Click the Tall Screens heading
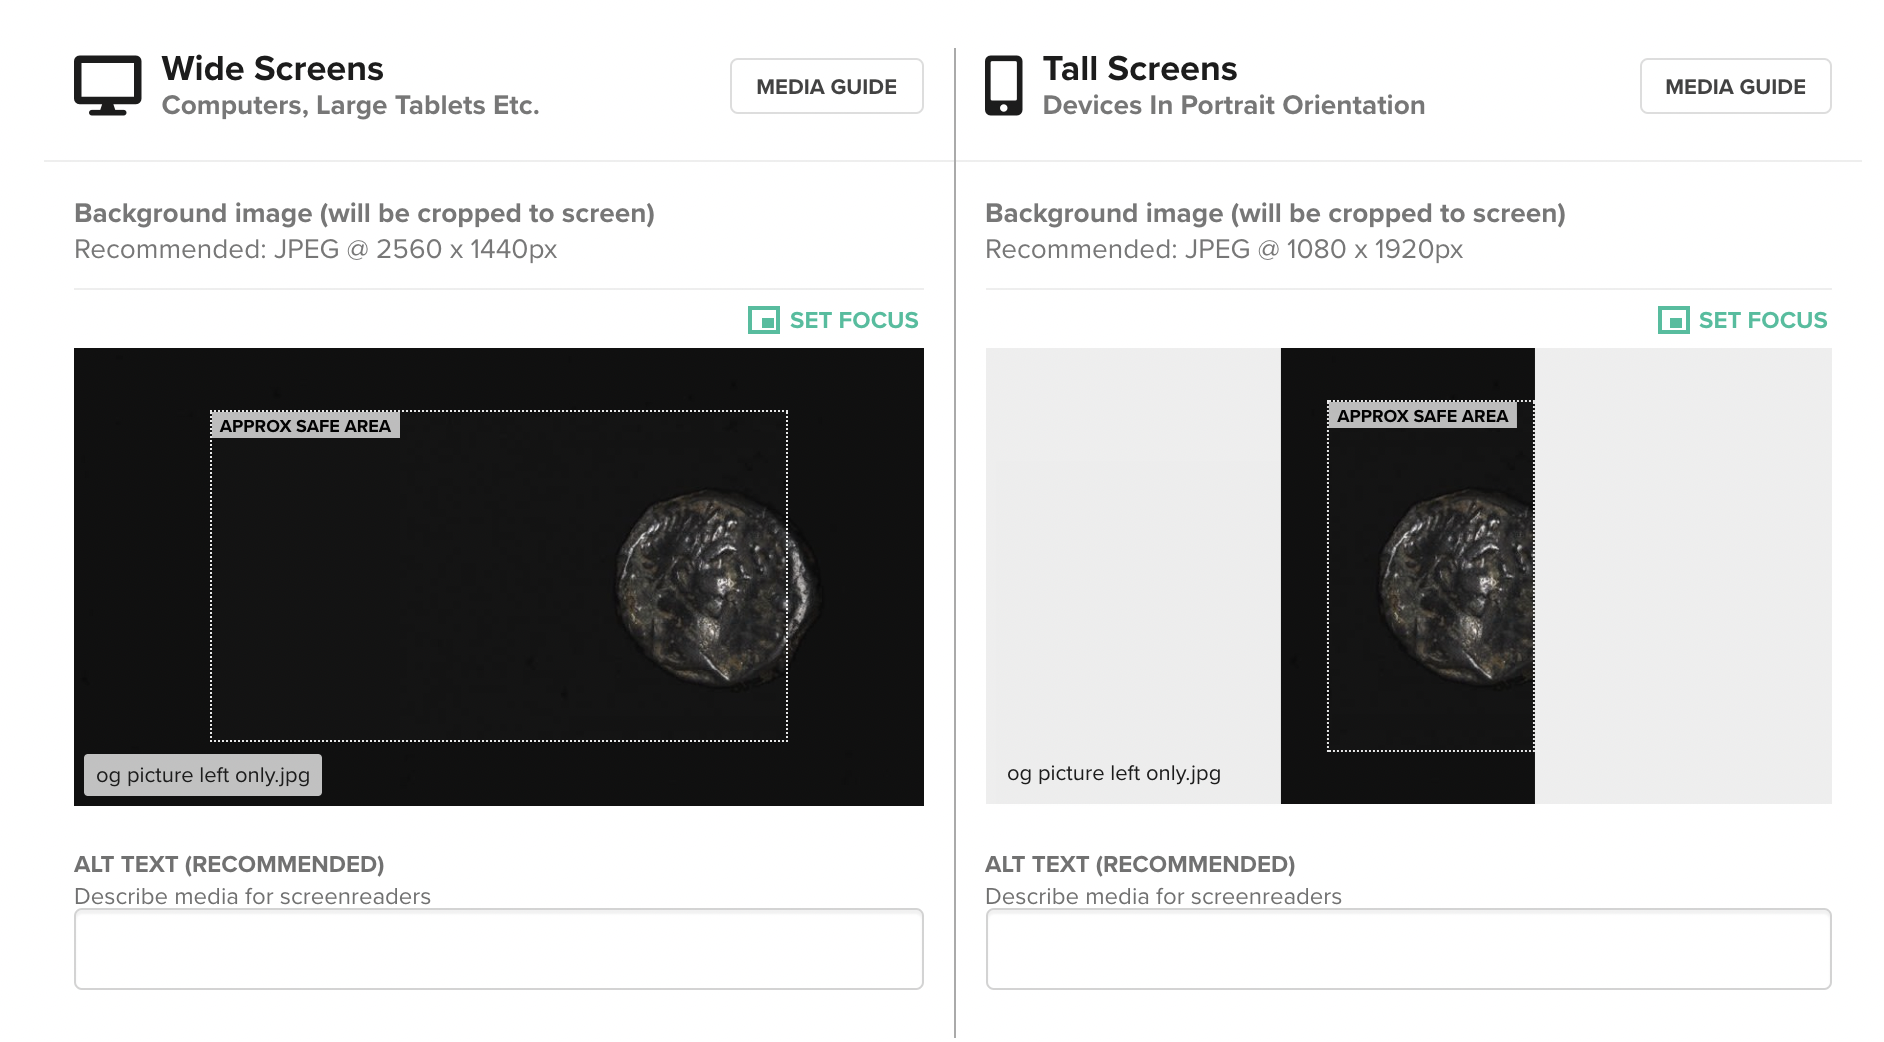1884x1042 pixels. coord(1139,68)
